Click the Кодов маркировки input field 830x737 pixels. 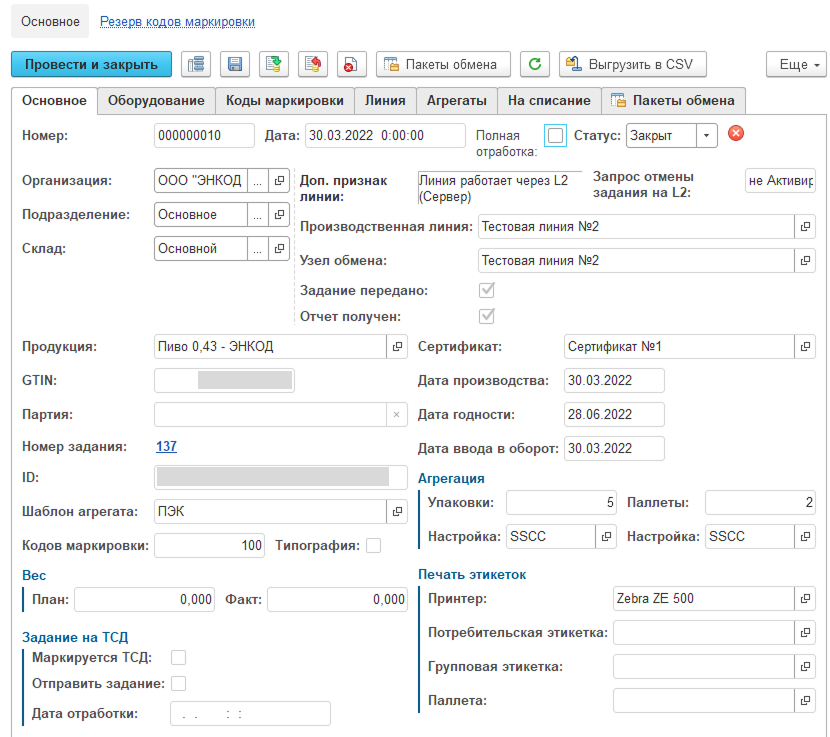coord(210,545)
